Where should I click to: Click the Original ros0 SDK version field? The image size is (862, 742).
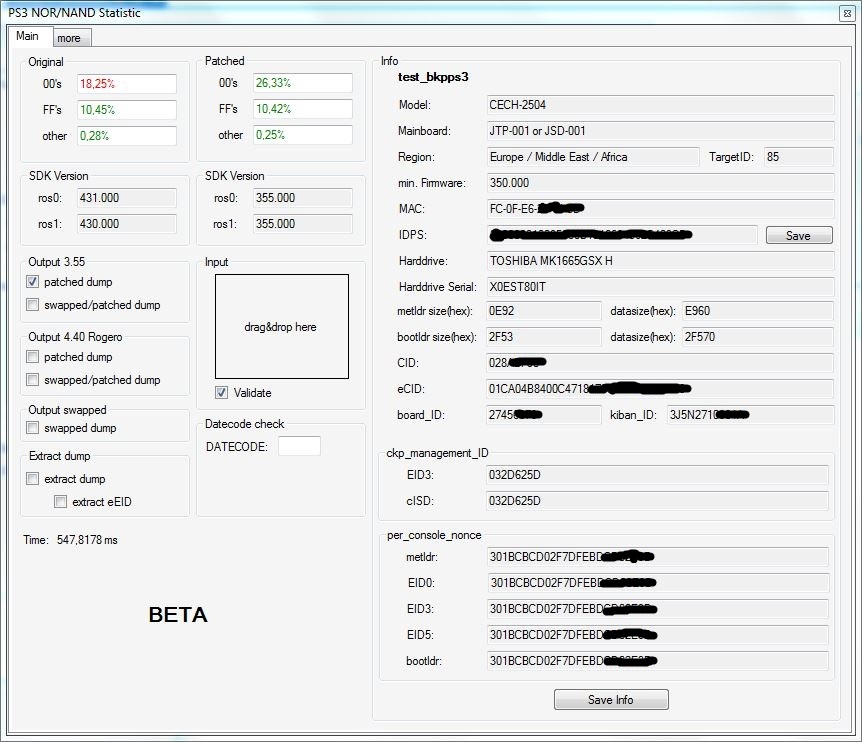click(113, 198)
